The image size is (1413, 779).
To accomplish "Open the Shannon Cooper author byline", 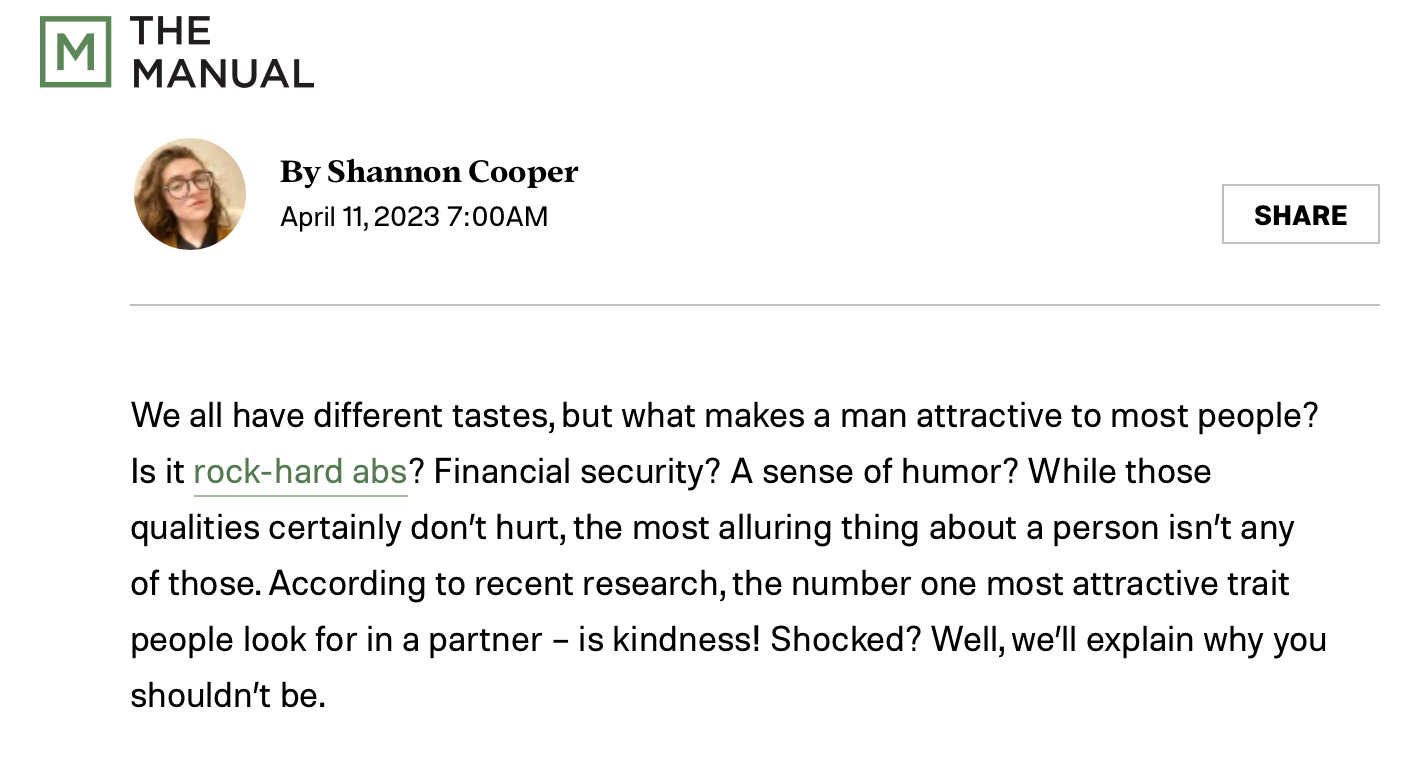I will (x=429, y=172).
